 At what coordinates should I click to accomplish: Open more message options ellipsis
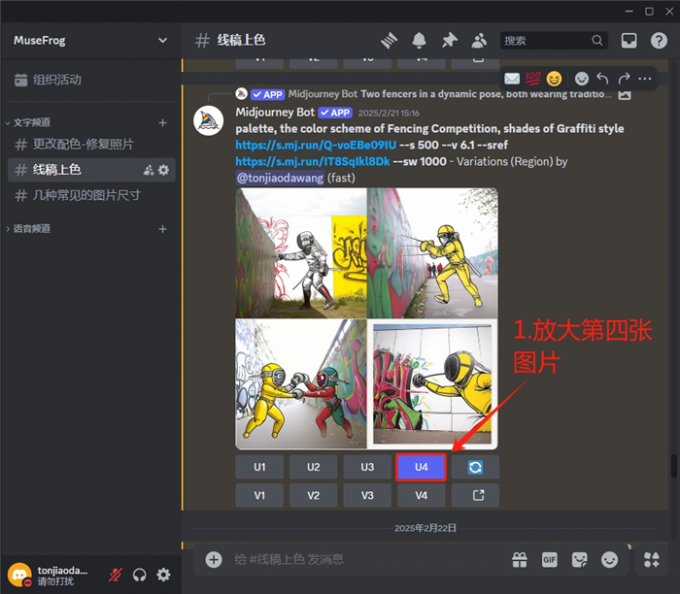pos(645,79)
